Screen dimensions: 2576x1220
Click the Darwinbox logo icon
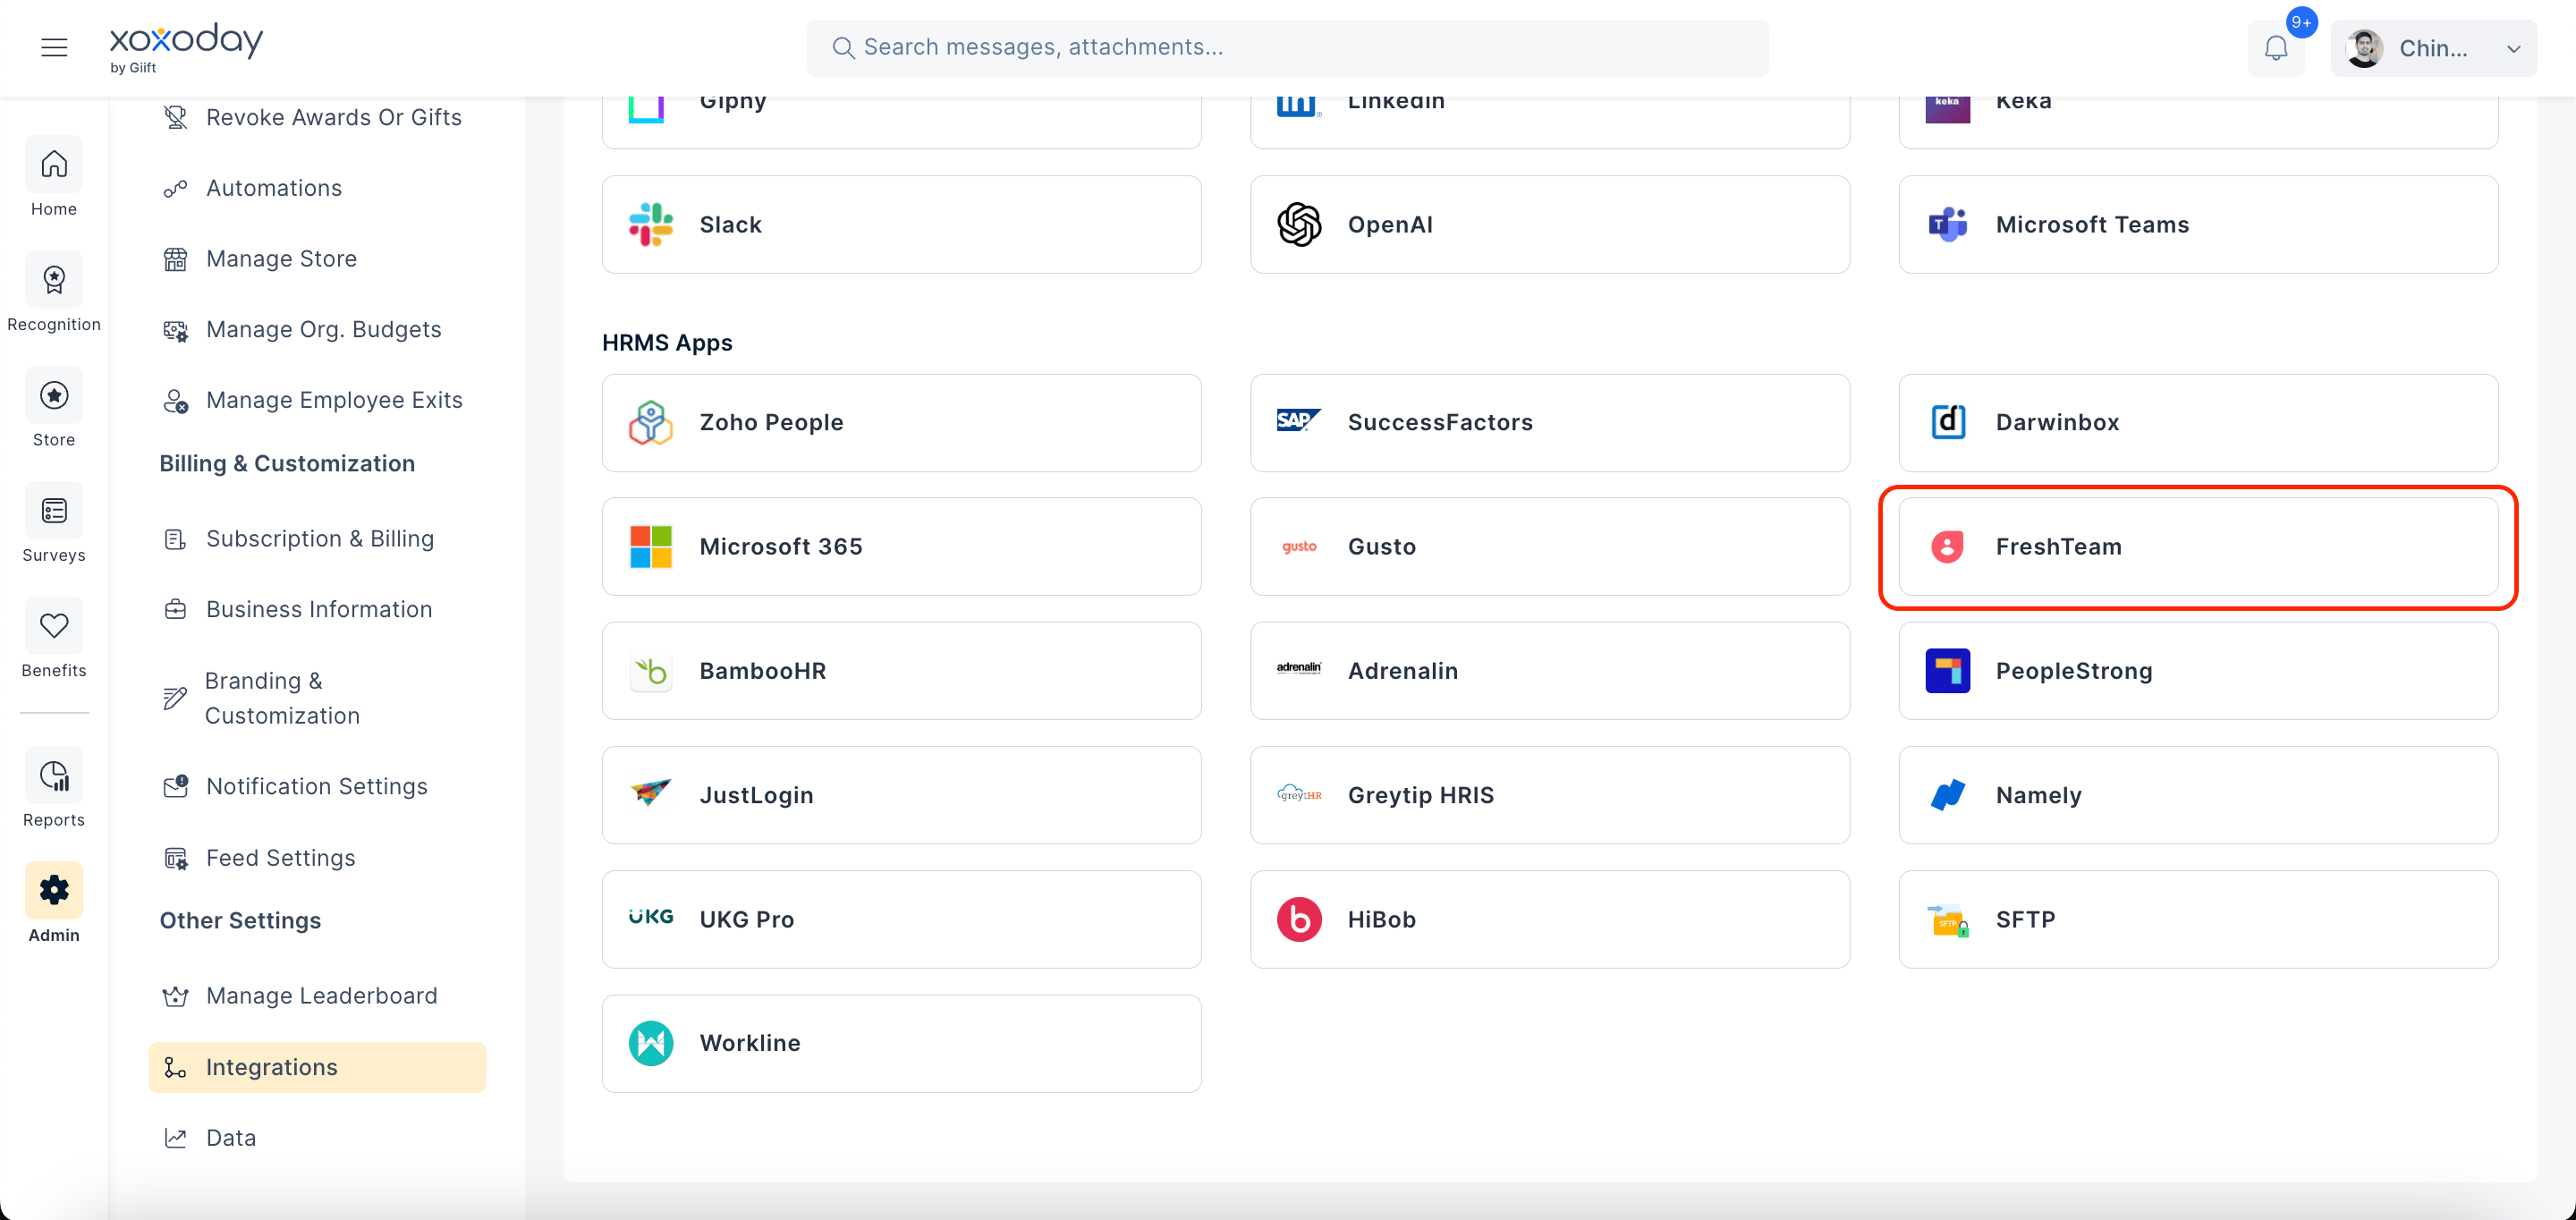click(x=1947, y=423)
